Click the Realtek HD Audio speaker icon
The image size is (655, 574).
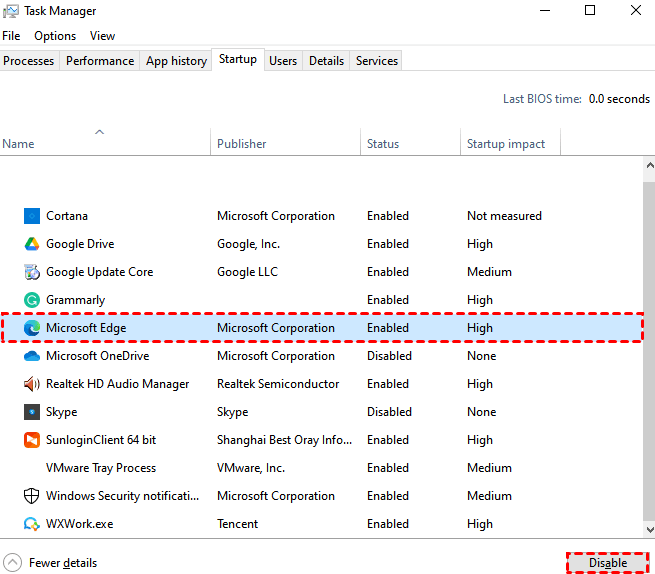coord(31,384)
